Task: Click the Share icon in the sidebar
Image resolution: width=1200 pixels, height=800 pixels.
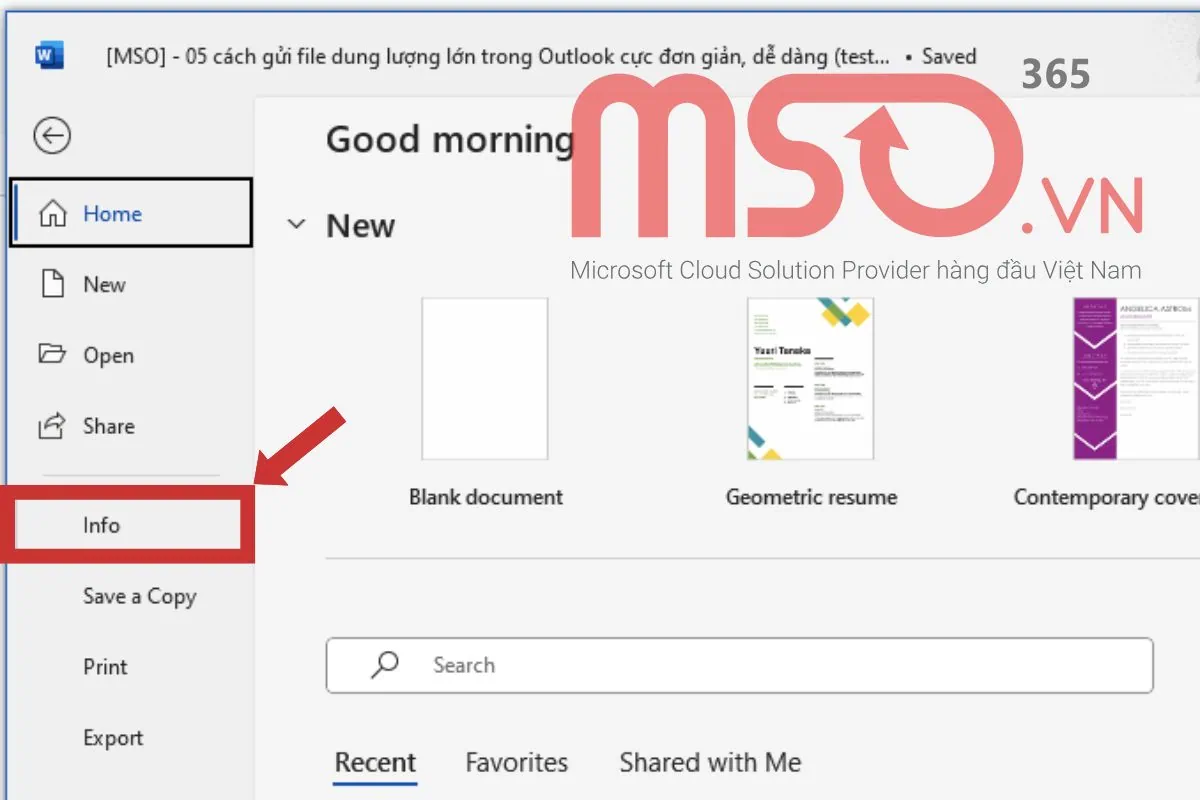Action: pyautogui.click(x=53, y=426)
